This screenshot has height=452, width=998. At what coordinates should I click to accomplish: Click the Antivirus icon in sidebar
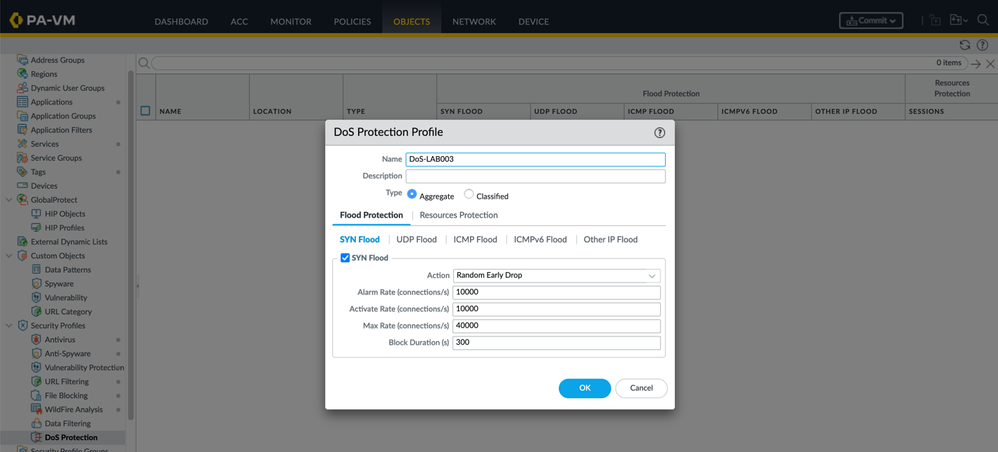[x=37, y=340]
